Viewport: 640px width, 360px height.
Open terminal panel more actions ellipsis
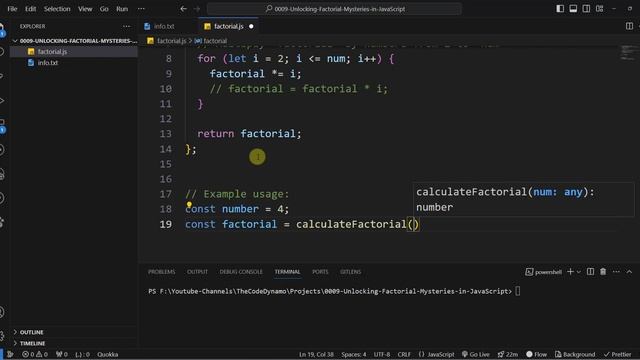[x=616, y=272]
